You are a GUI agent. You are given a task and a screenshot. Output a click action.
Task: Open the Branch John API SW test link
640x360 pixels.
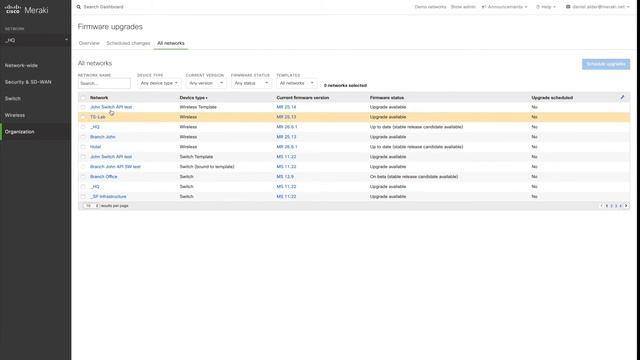click(x=115, y=167)
